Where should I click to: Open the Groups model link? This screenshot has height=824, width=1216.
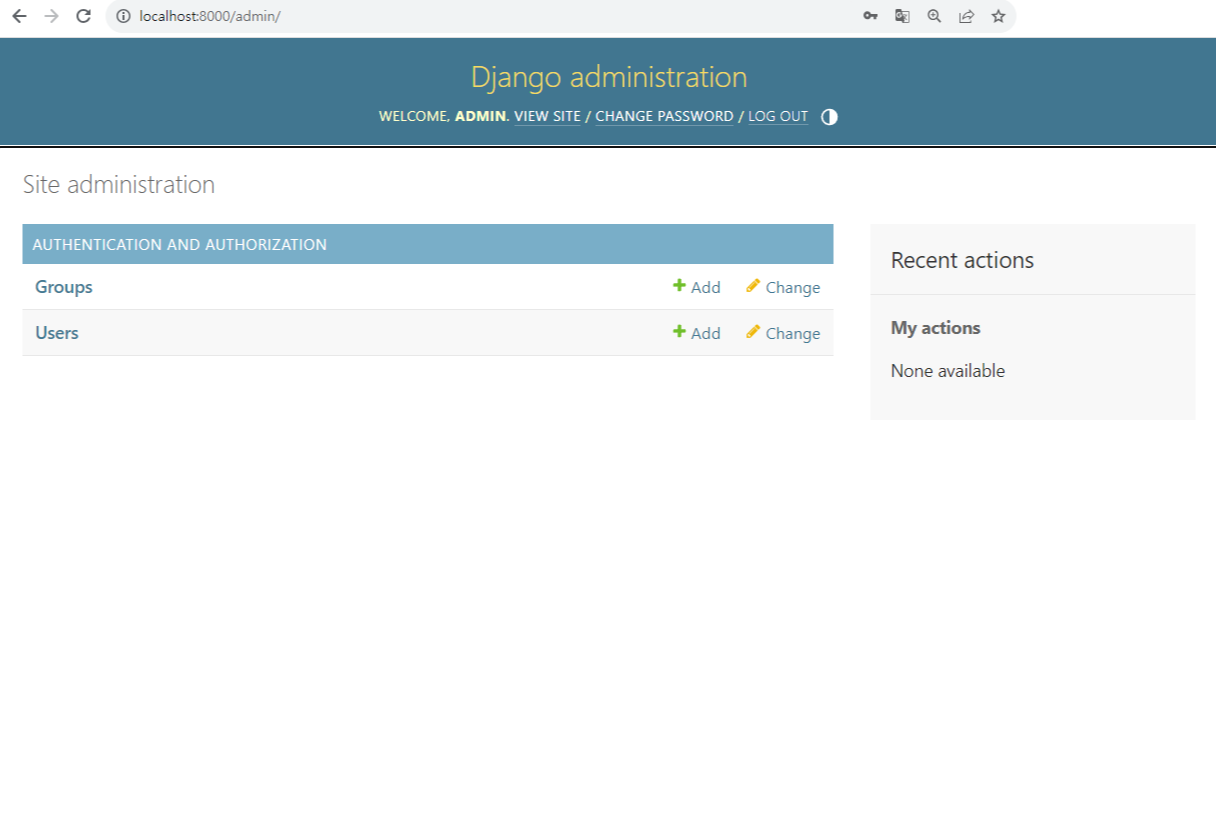point(64,287)
